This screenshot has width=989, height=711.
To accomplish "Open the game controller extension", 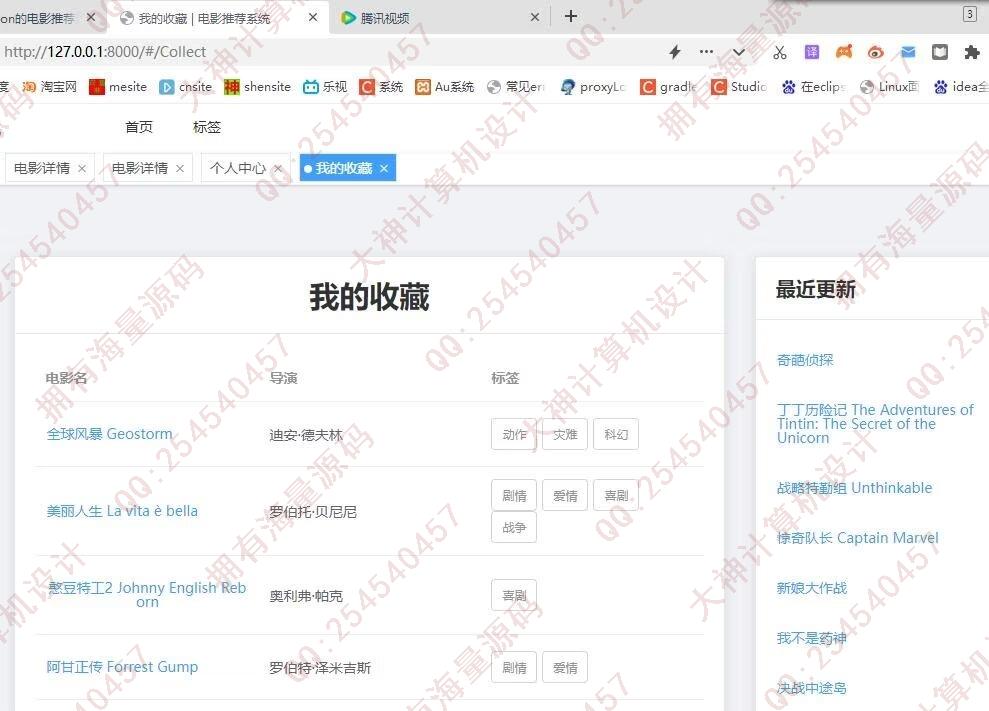I will click(844, 52).
